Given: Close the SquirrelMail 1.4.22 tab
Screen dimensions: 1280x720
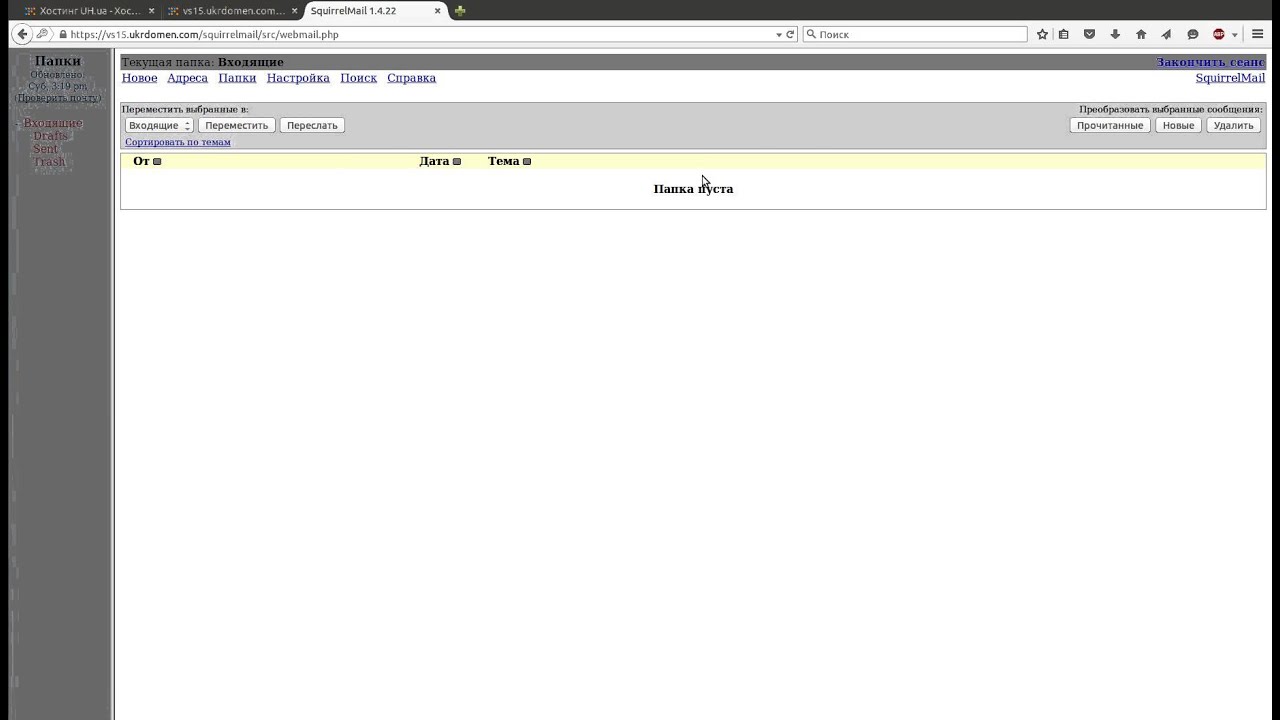Looking at the screenshot, I should (437, 11).
